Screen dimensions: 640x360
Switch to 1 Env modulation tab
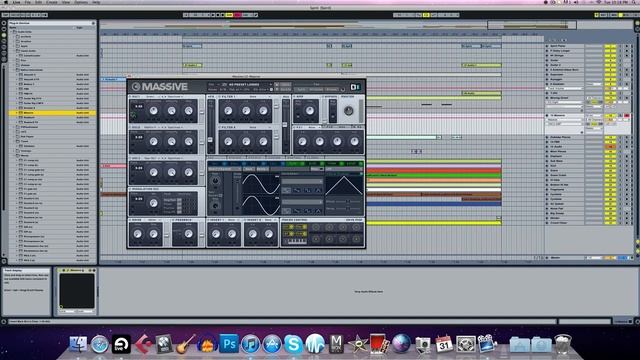[216, 164]
